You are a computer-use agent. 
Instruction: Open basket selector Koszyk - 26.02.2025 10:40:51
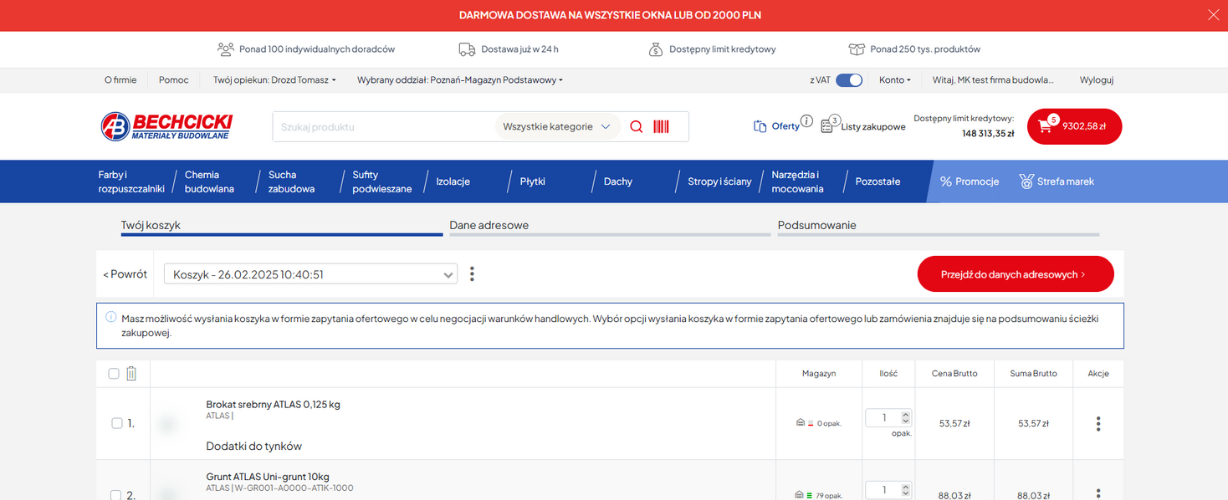(311, 274)
